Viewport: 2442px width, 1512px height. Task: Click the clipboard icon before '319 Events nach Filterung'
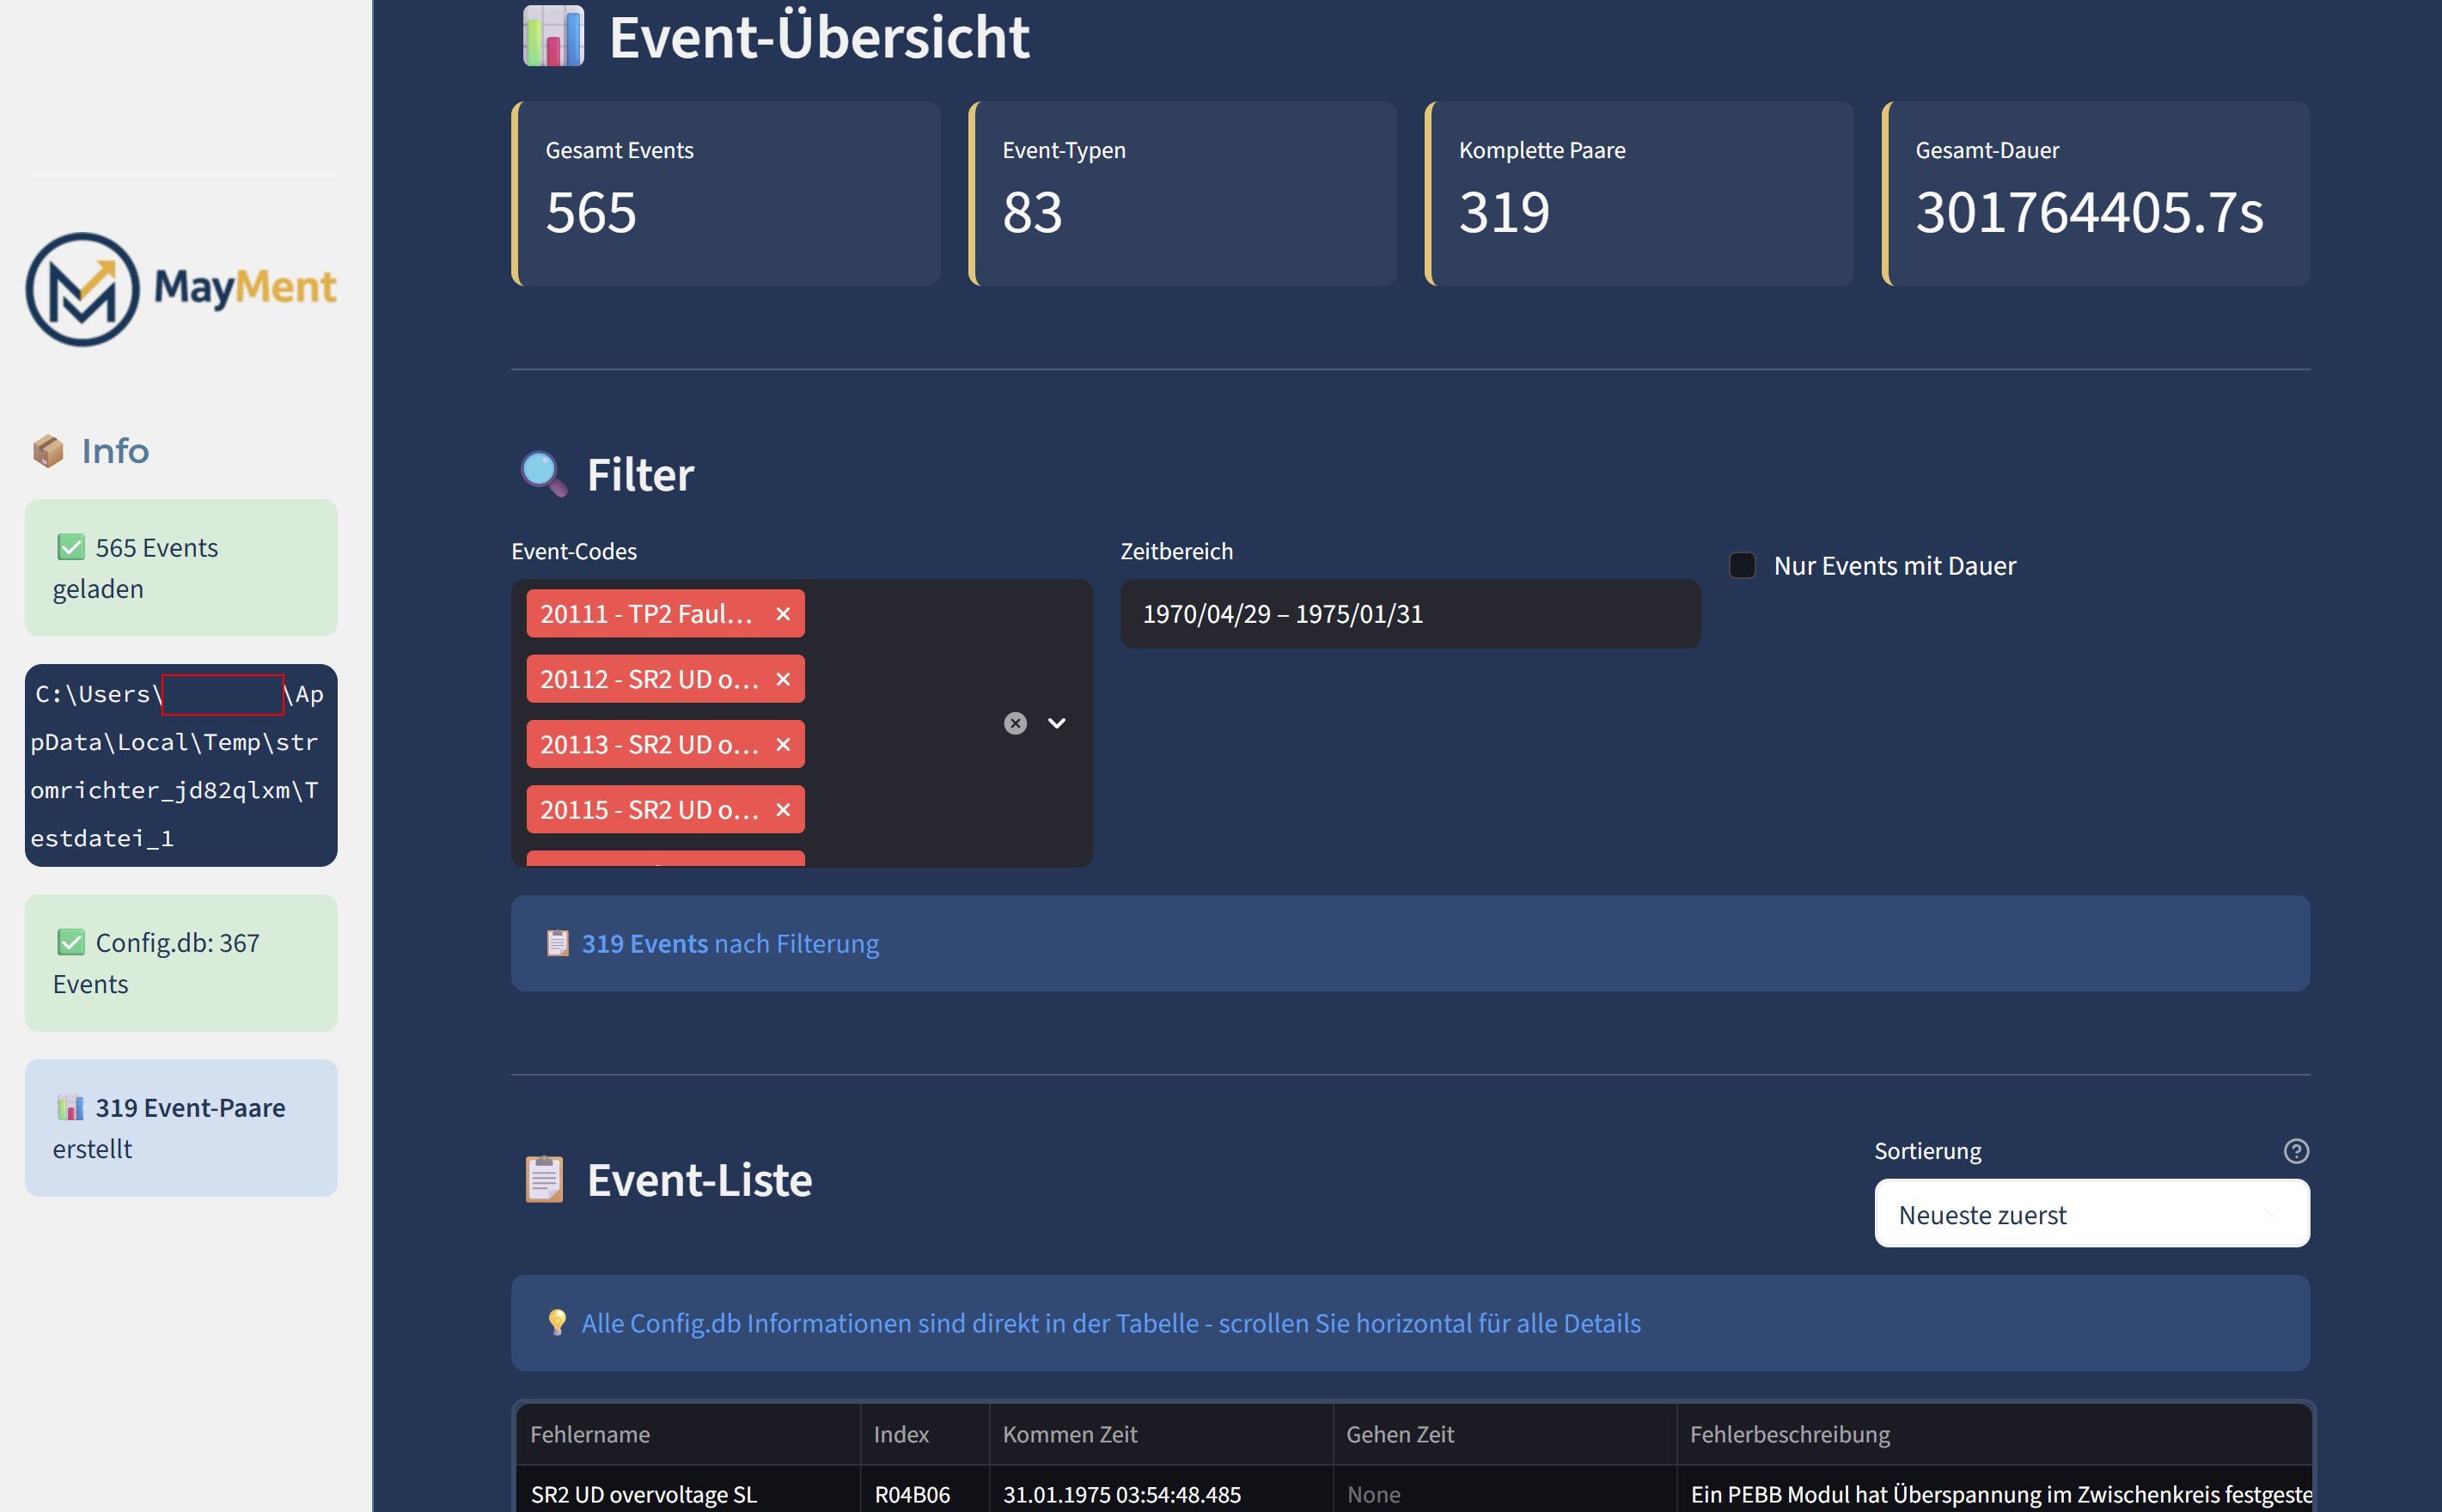(557, 943)
